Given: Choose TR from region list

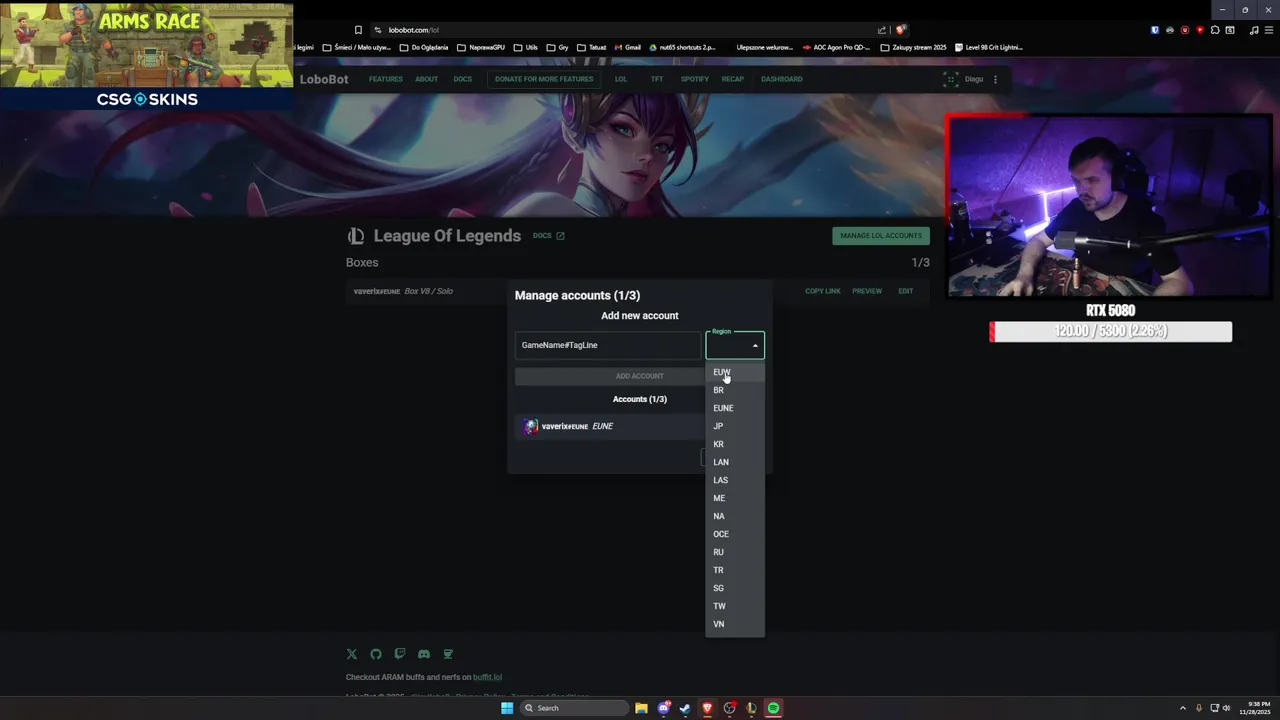Looking at the screenshot, I should click(735, 570).
